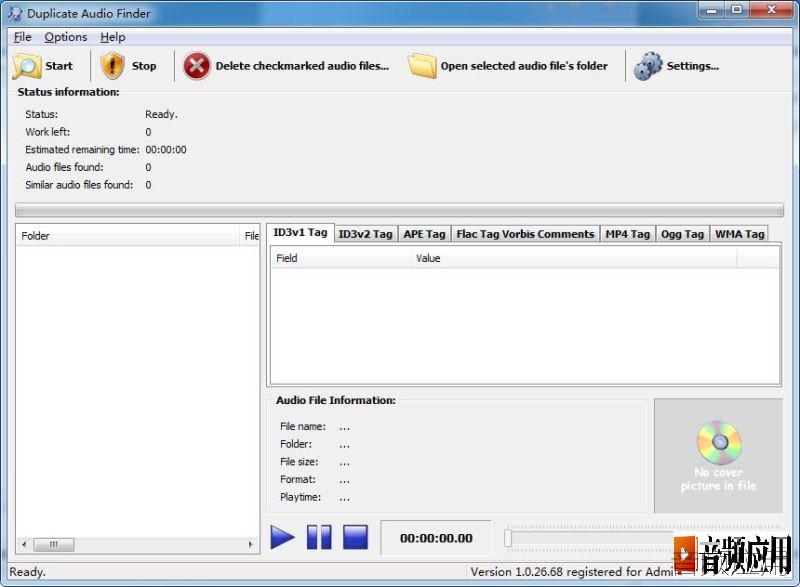Open the Options menu
Viewport: 800px width, 587px height.
point(66,37)
